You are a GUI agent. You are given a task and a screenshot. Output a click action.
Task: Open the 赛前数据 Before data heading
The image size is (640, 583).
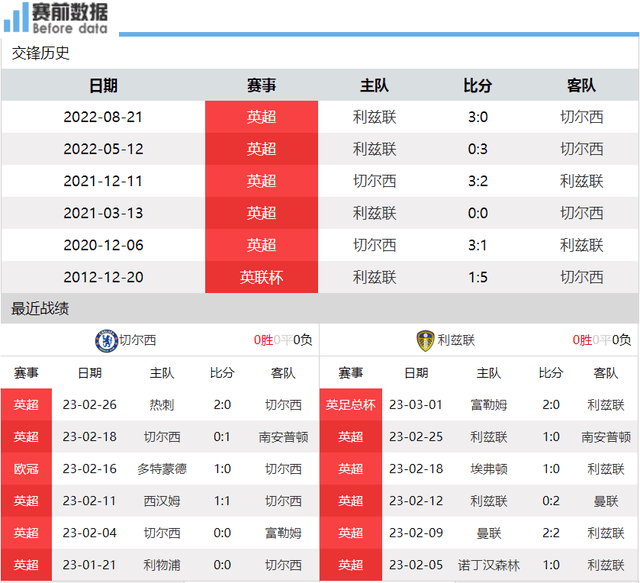(x=70, y=18)
